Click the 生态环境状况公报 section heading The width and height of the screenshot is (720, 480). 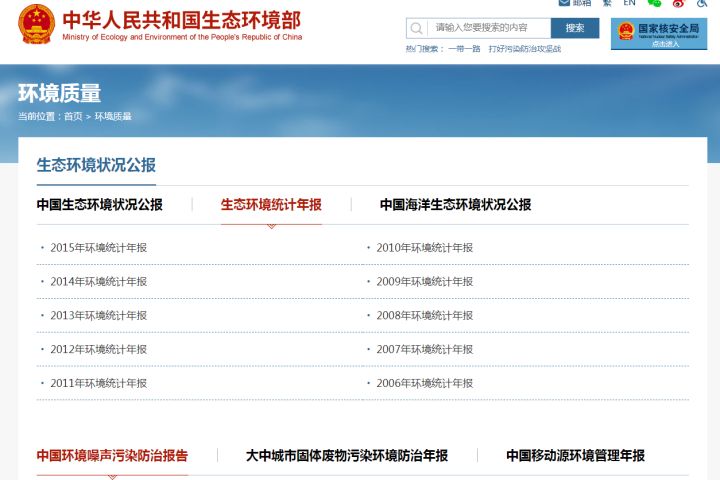click(96, 165)
